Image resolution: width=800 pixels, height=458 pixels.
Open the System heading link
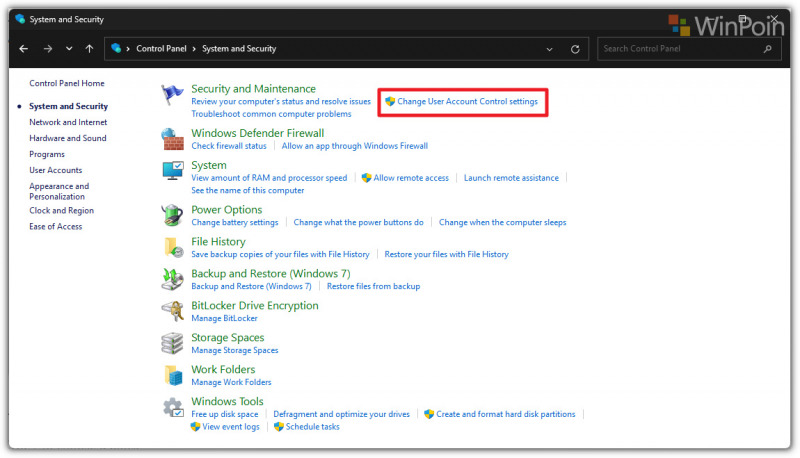coord(209,165)
